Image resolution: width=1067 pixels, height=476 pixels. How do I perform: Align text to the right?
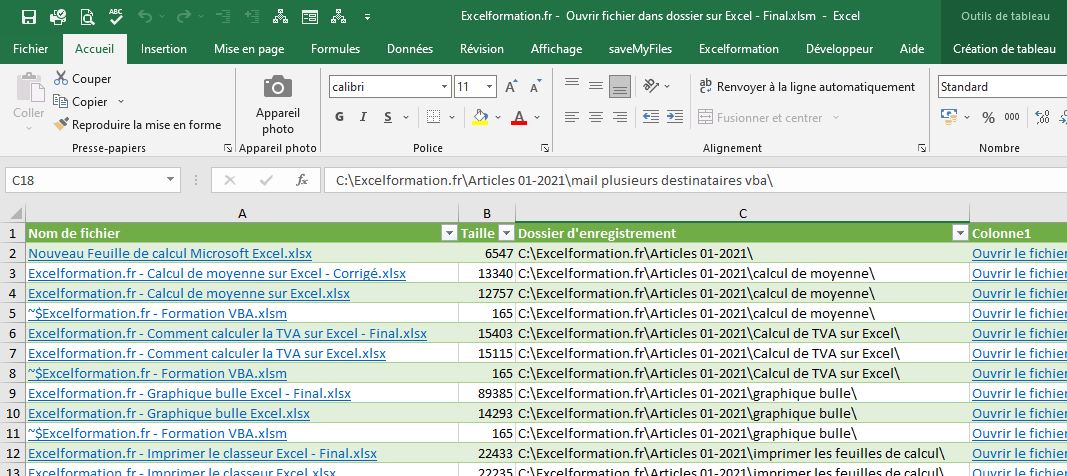[x=619, y=117]
